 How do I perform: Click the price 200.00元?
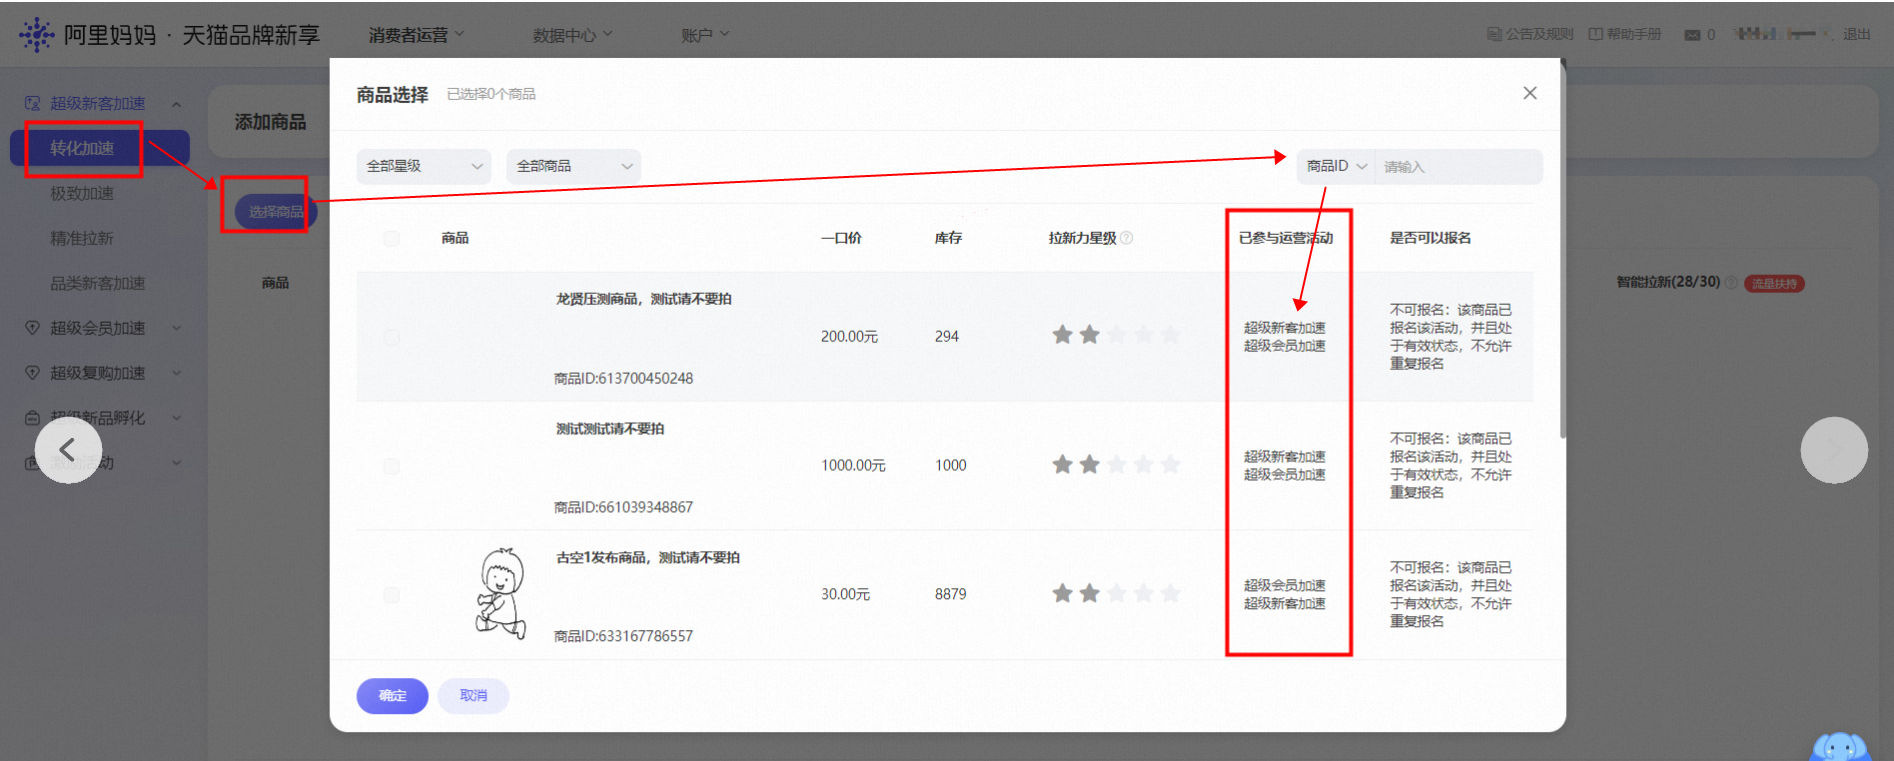point(849,337)
